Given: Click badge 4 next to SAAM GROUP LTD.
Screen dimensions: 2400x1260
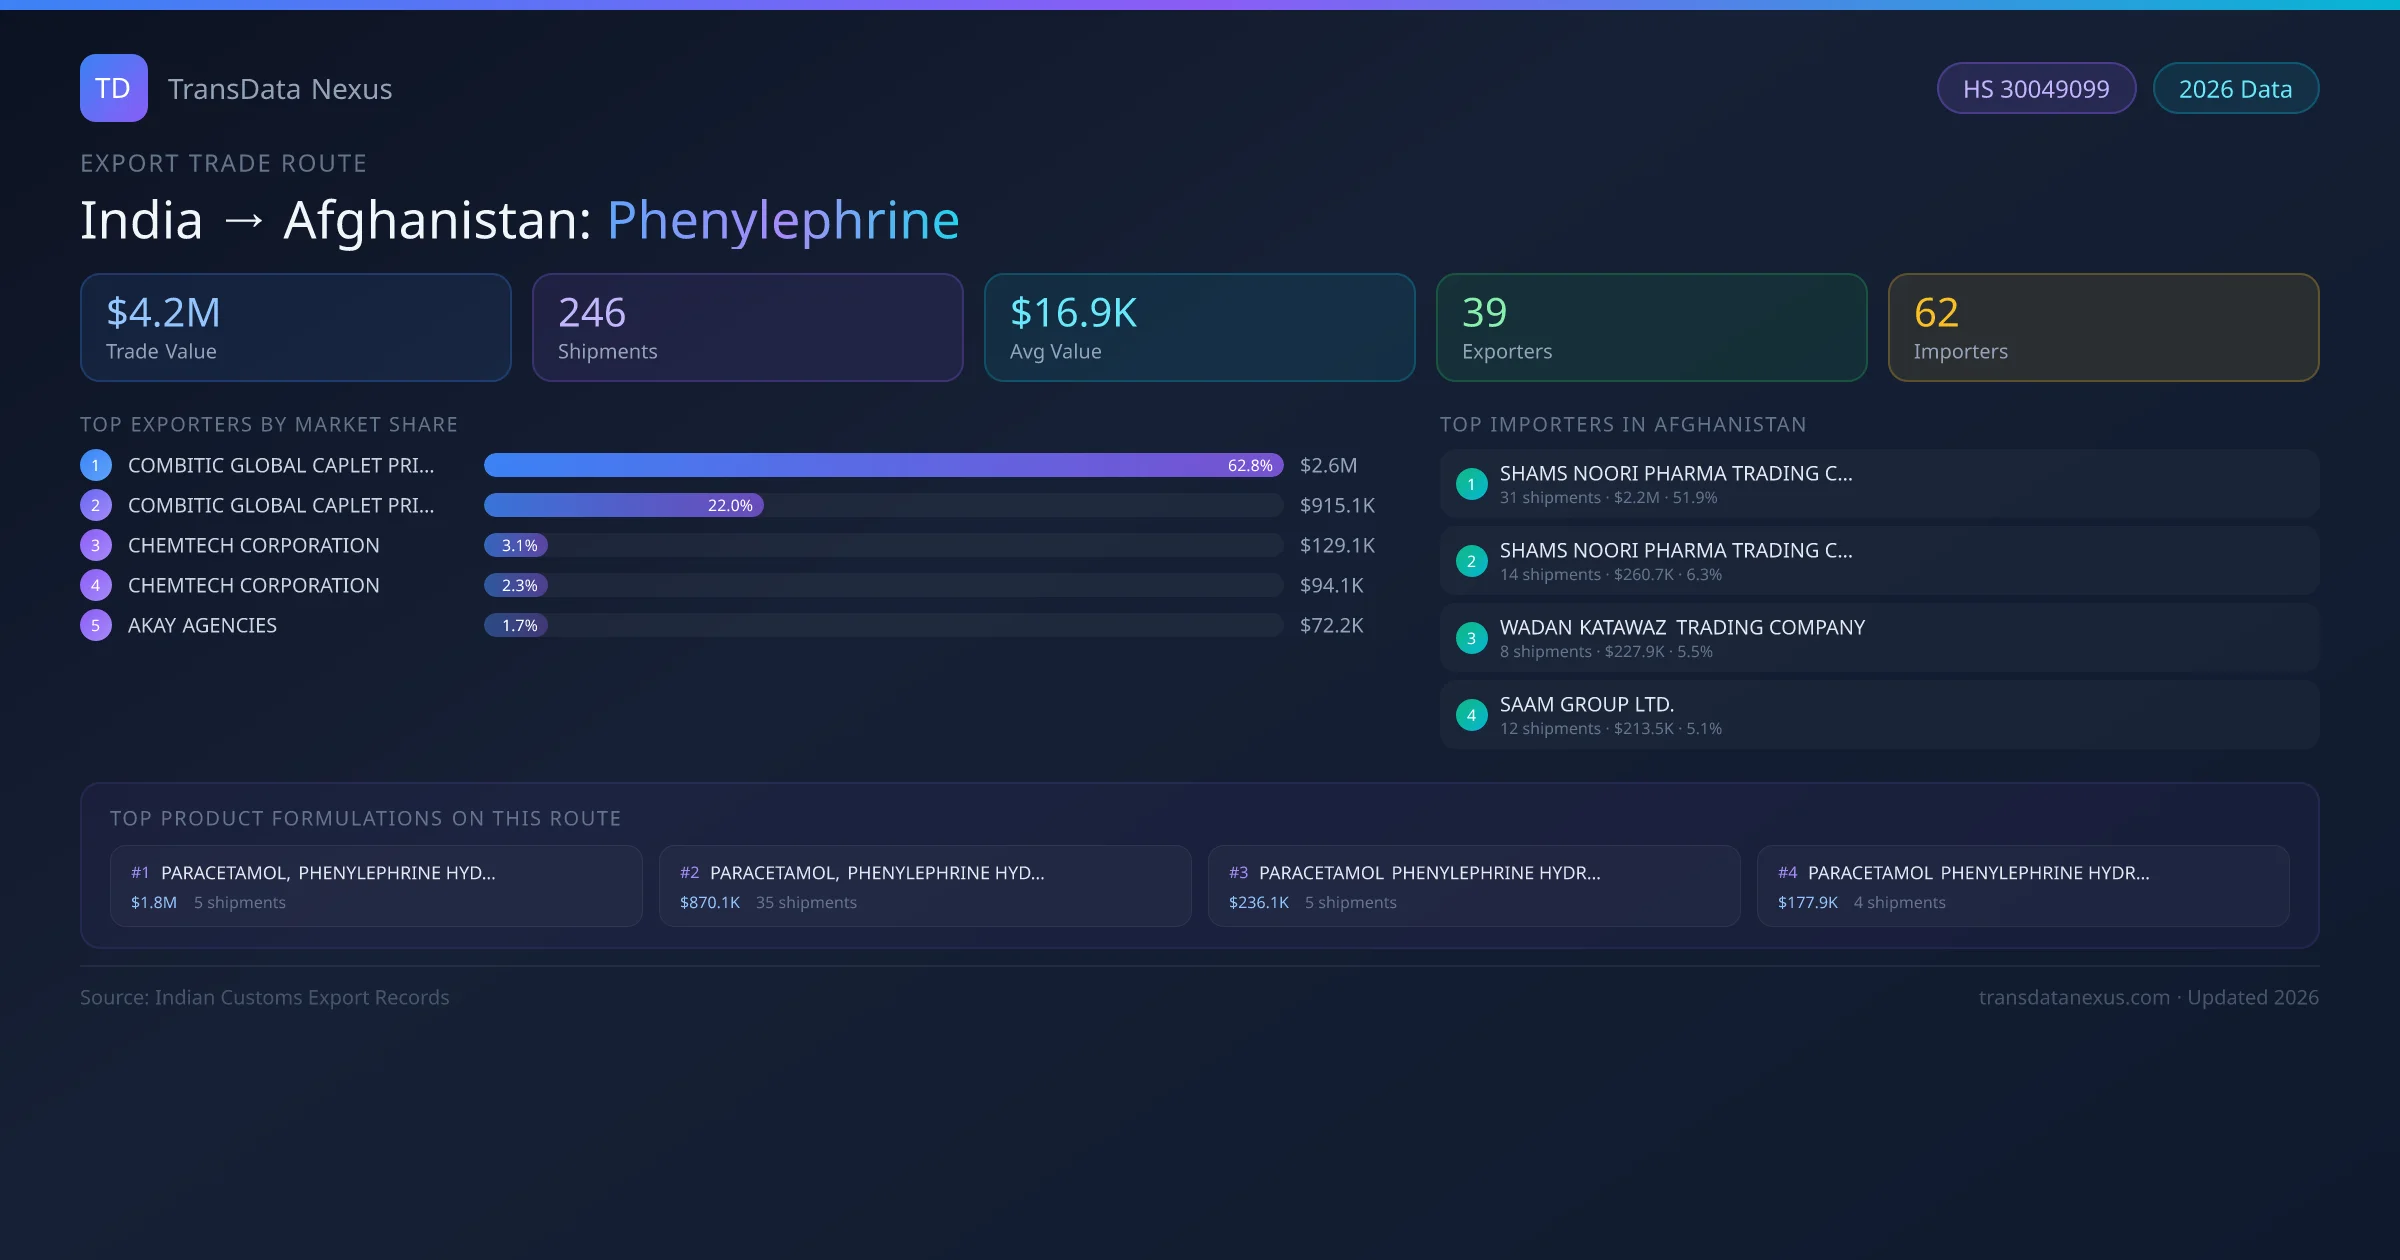Looking at the screenshot, I should click(x=1471, y=714).
